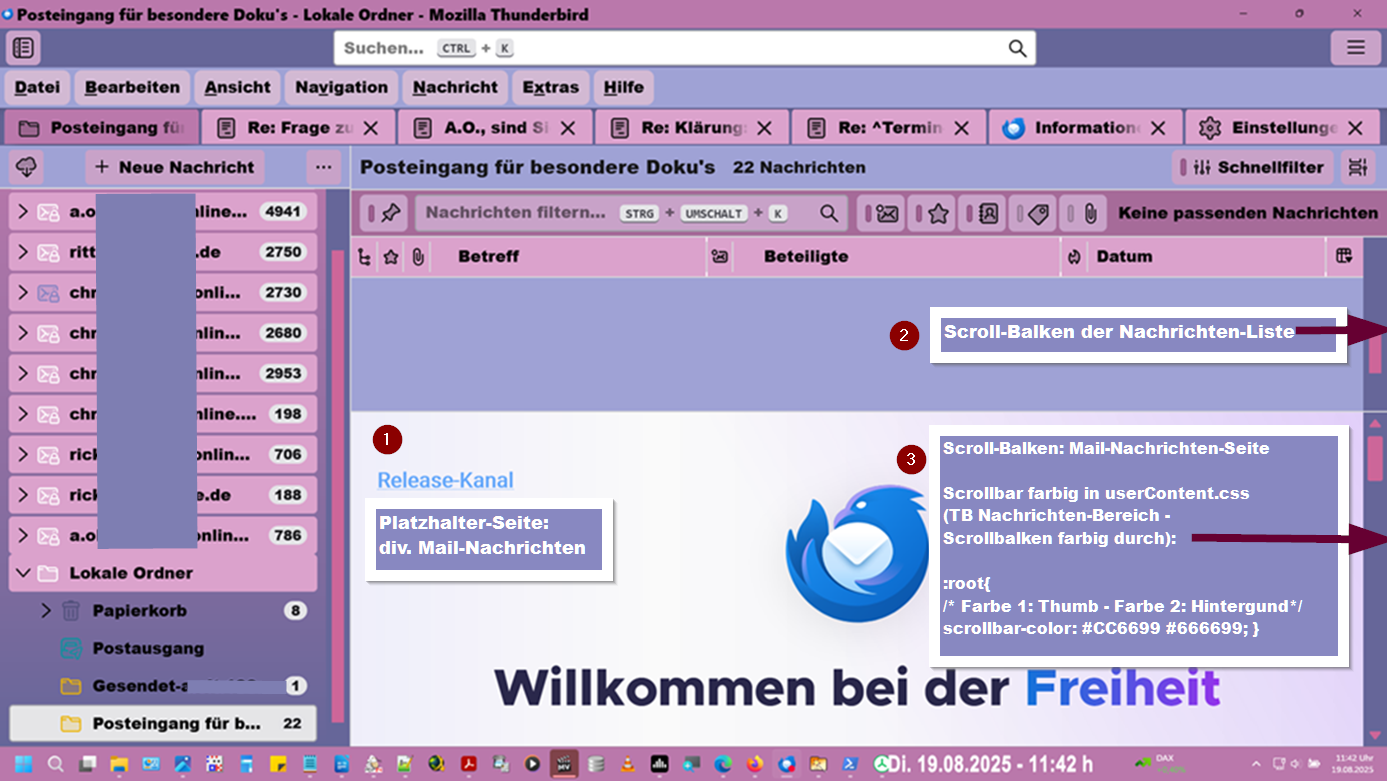
Task: Focus the global Suchen search field
Action: [685, 48]
